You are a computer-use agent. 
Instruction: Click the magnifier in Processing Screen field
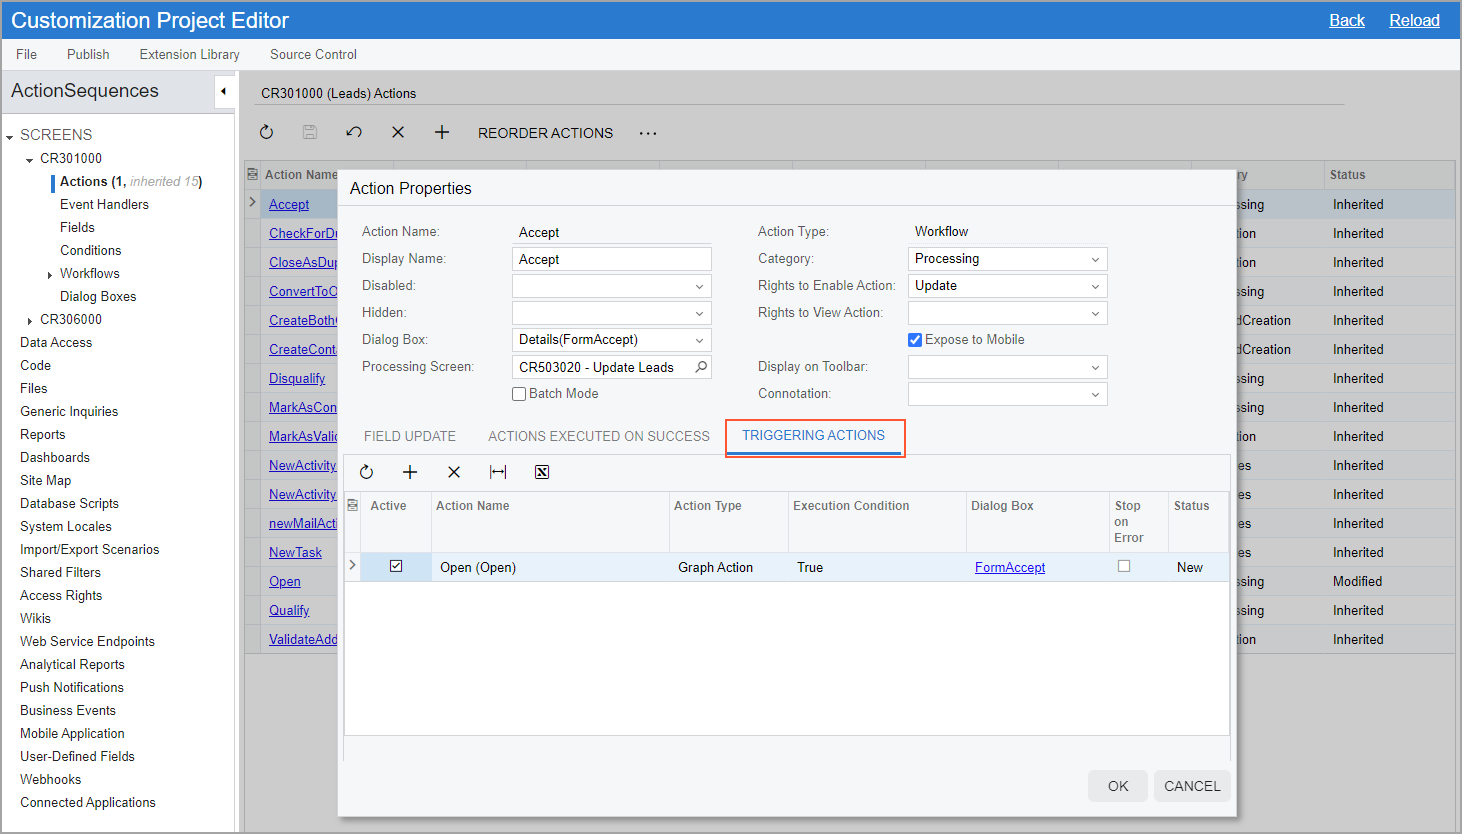(x=701, y=367)
